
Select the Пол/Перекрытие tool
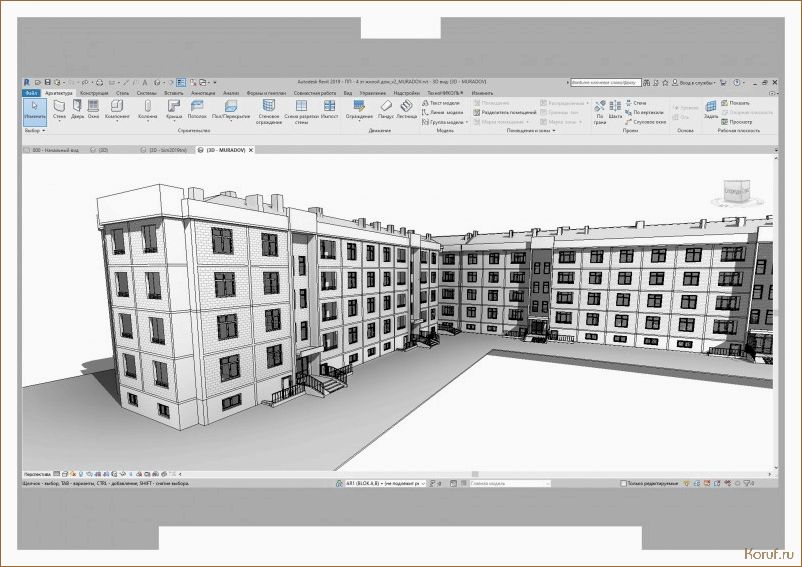click(231, 109)
